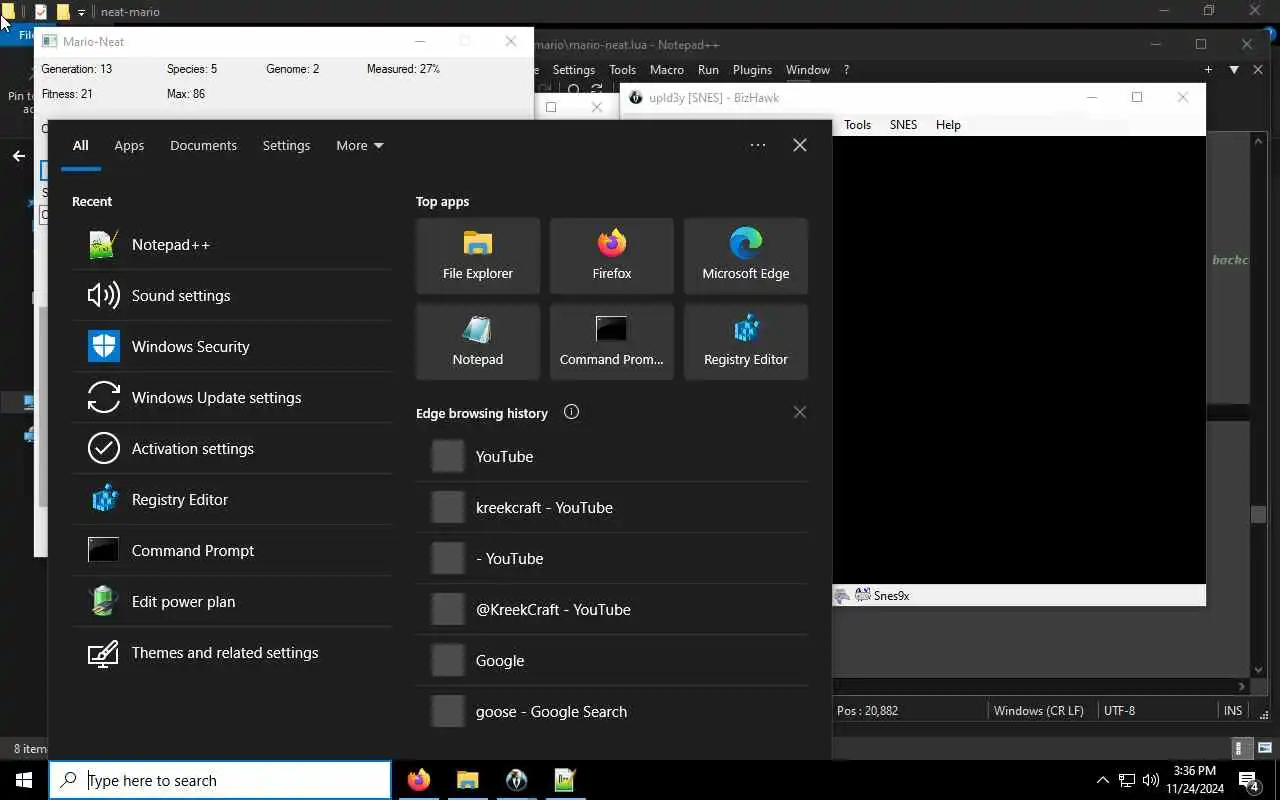
Task: Click the taskbar clock and date
Action: [1195, 780]
